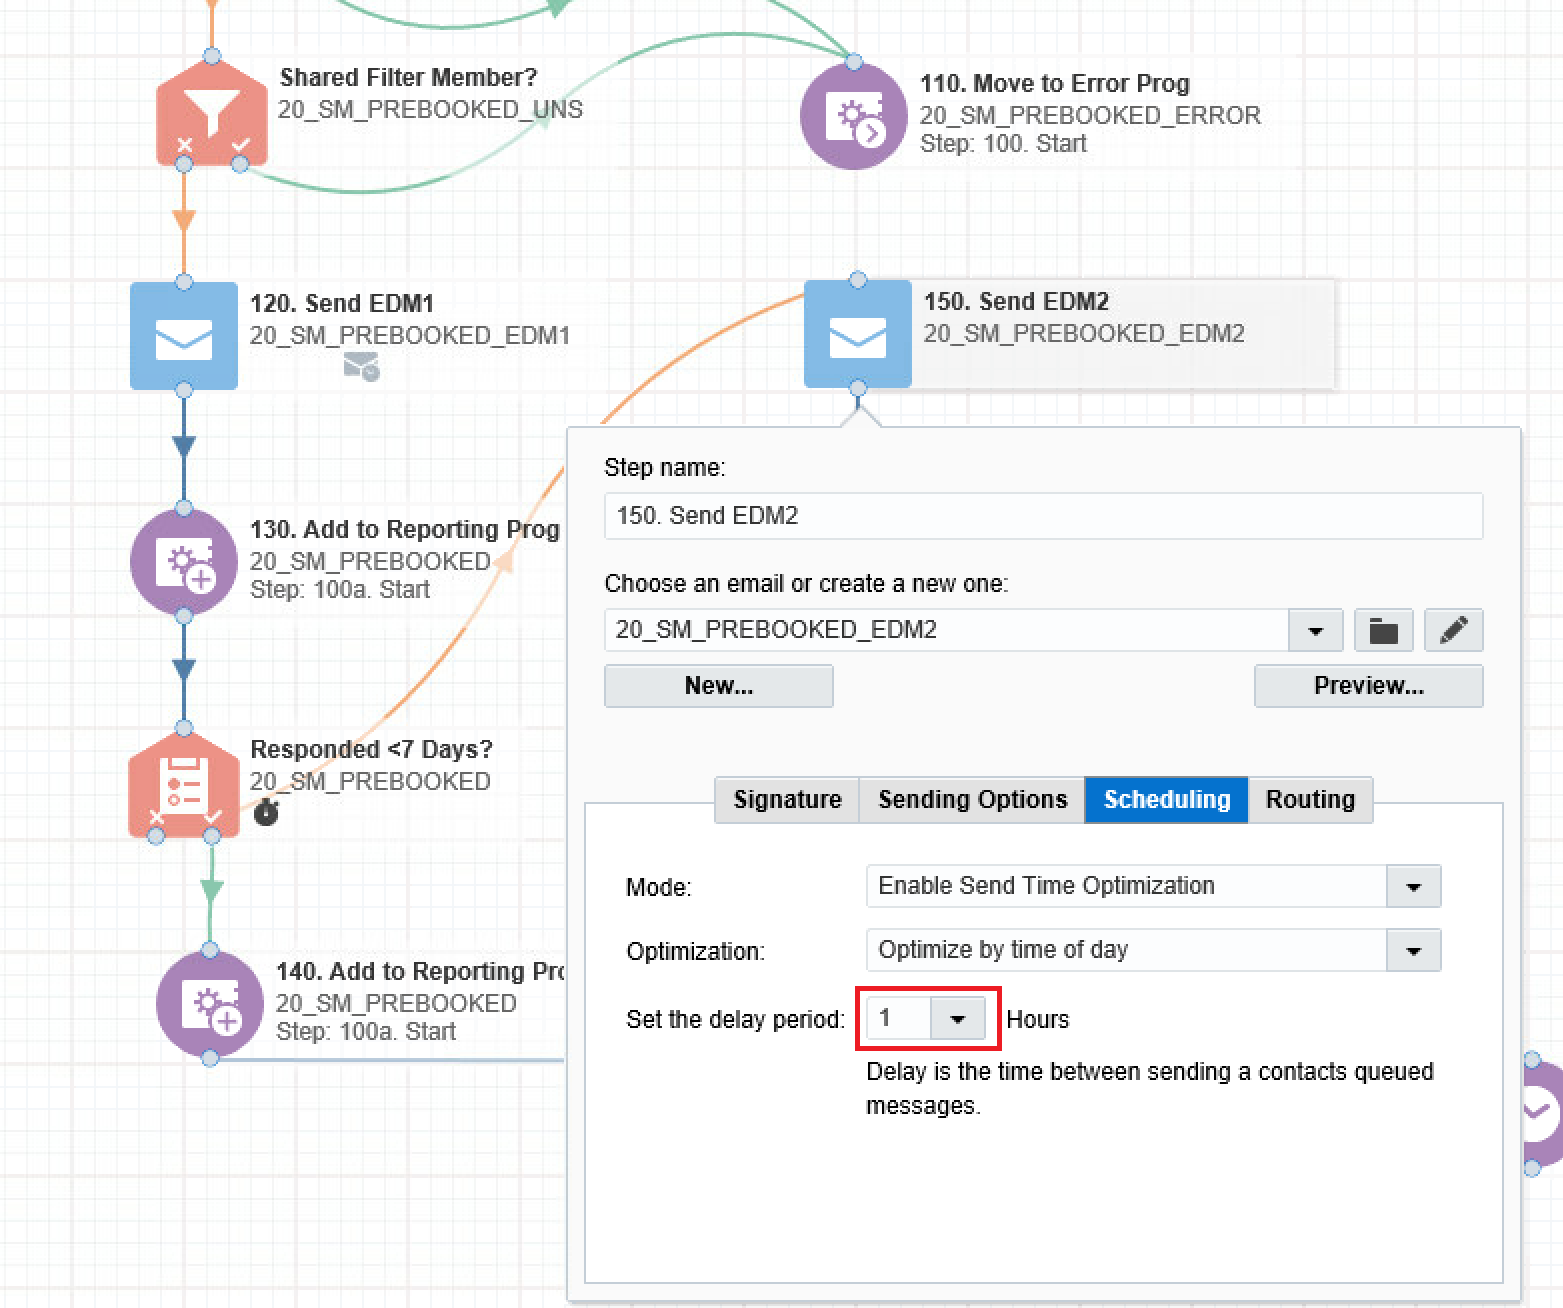Click the partially visible purple step icon at right edge
The image size is (1563, 1308).
click(x=1541, y=1113)
